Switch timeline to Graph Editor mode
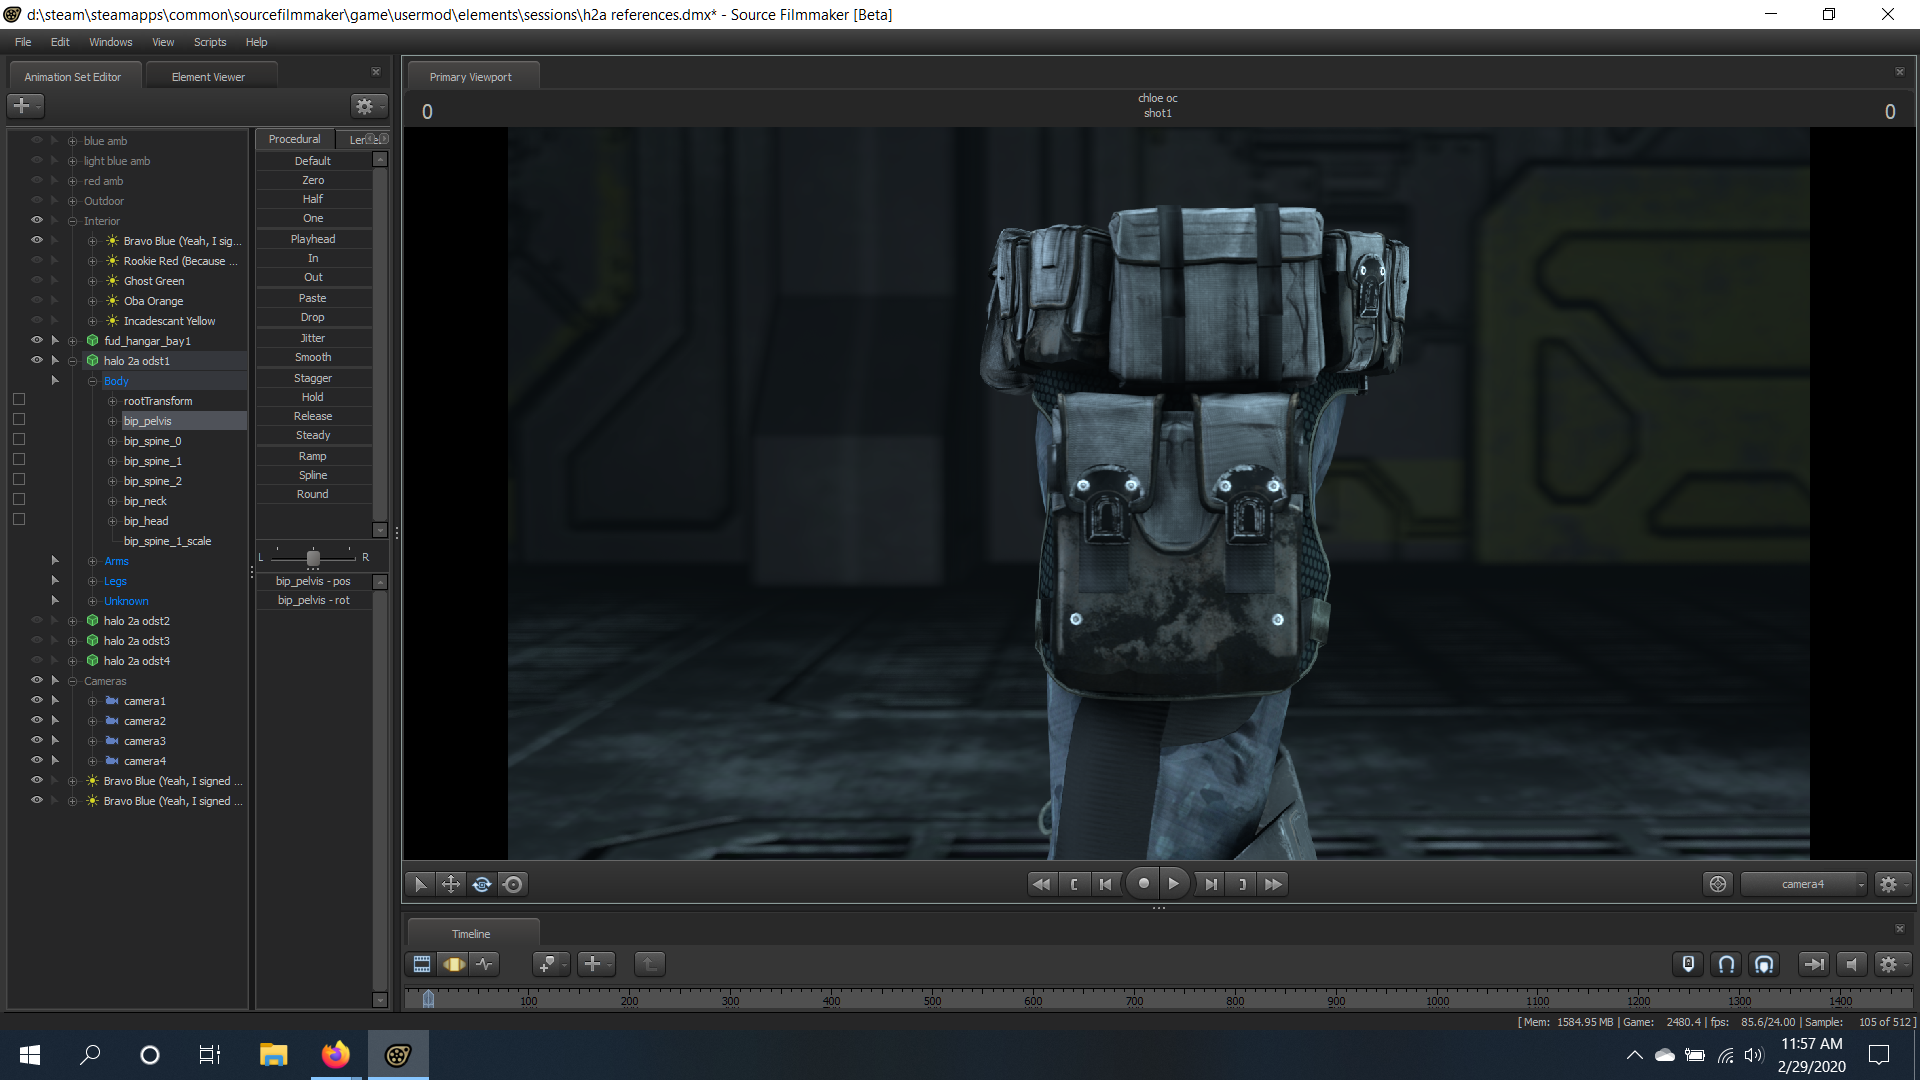Viewport: 1920px width, 1080px height. 485,964
